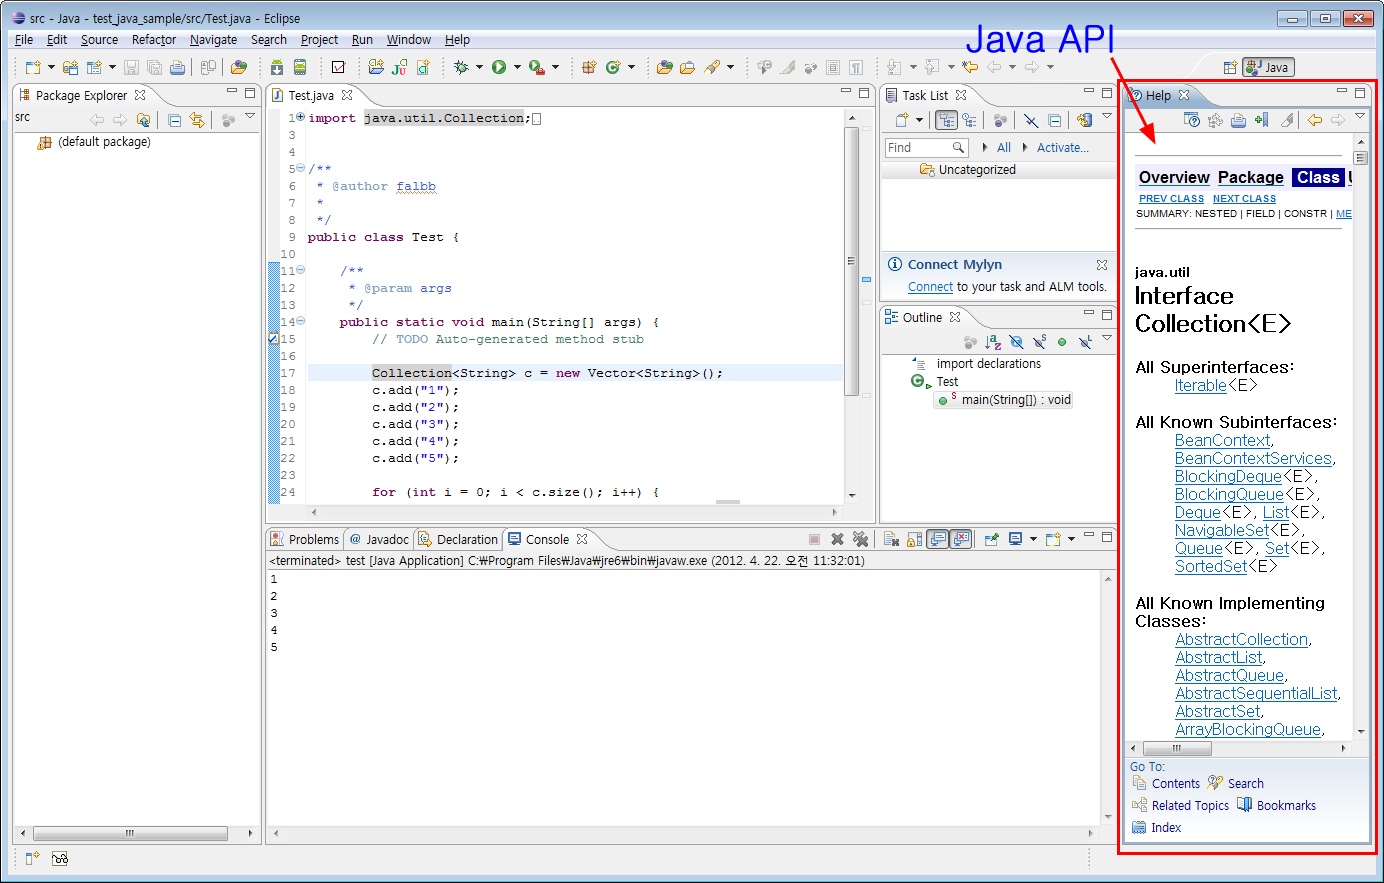Click the Help view horizontal scrollbar thumb
This screenshot has height=883, width=1384.
point(1177,748)
